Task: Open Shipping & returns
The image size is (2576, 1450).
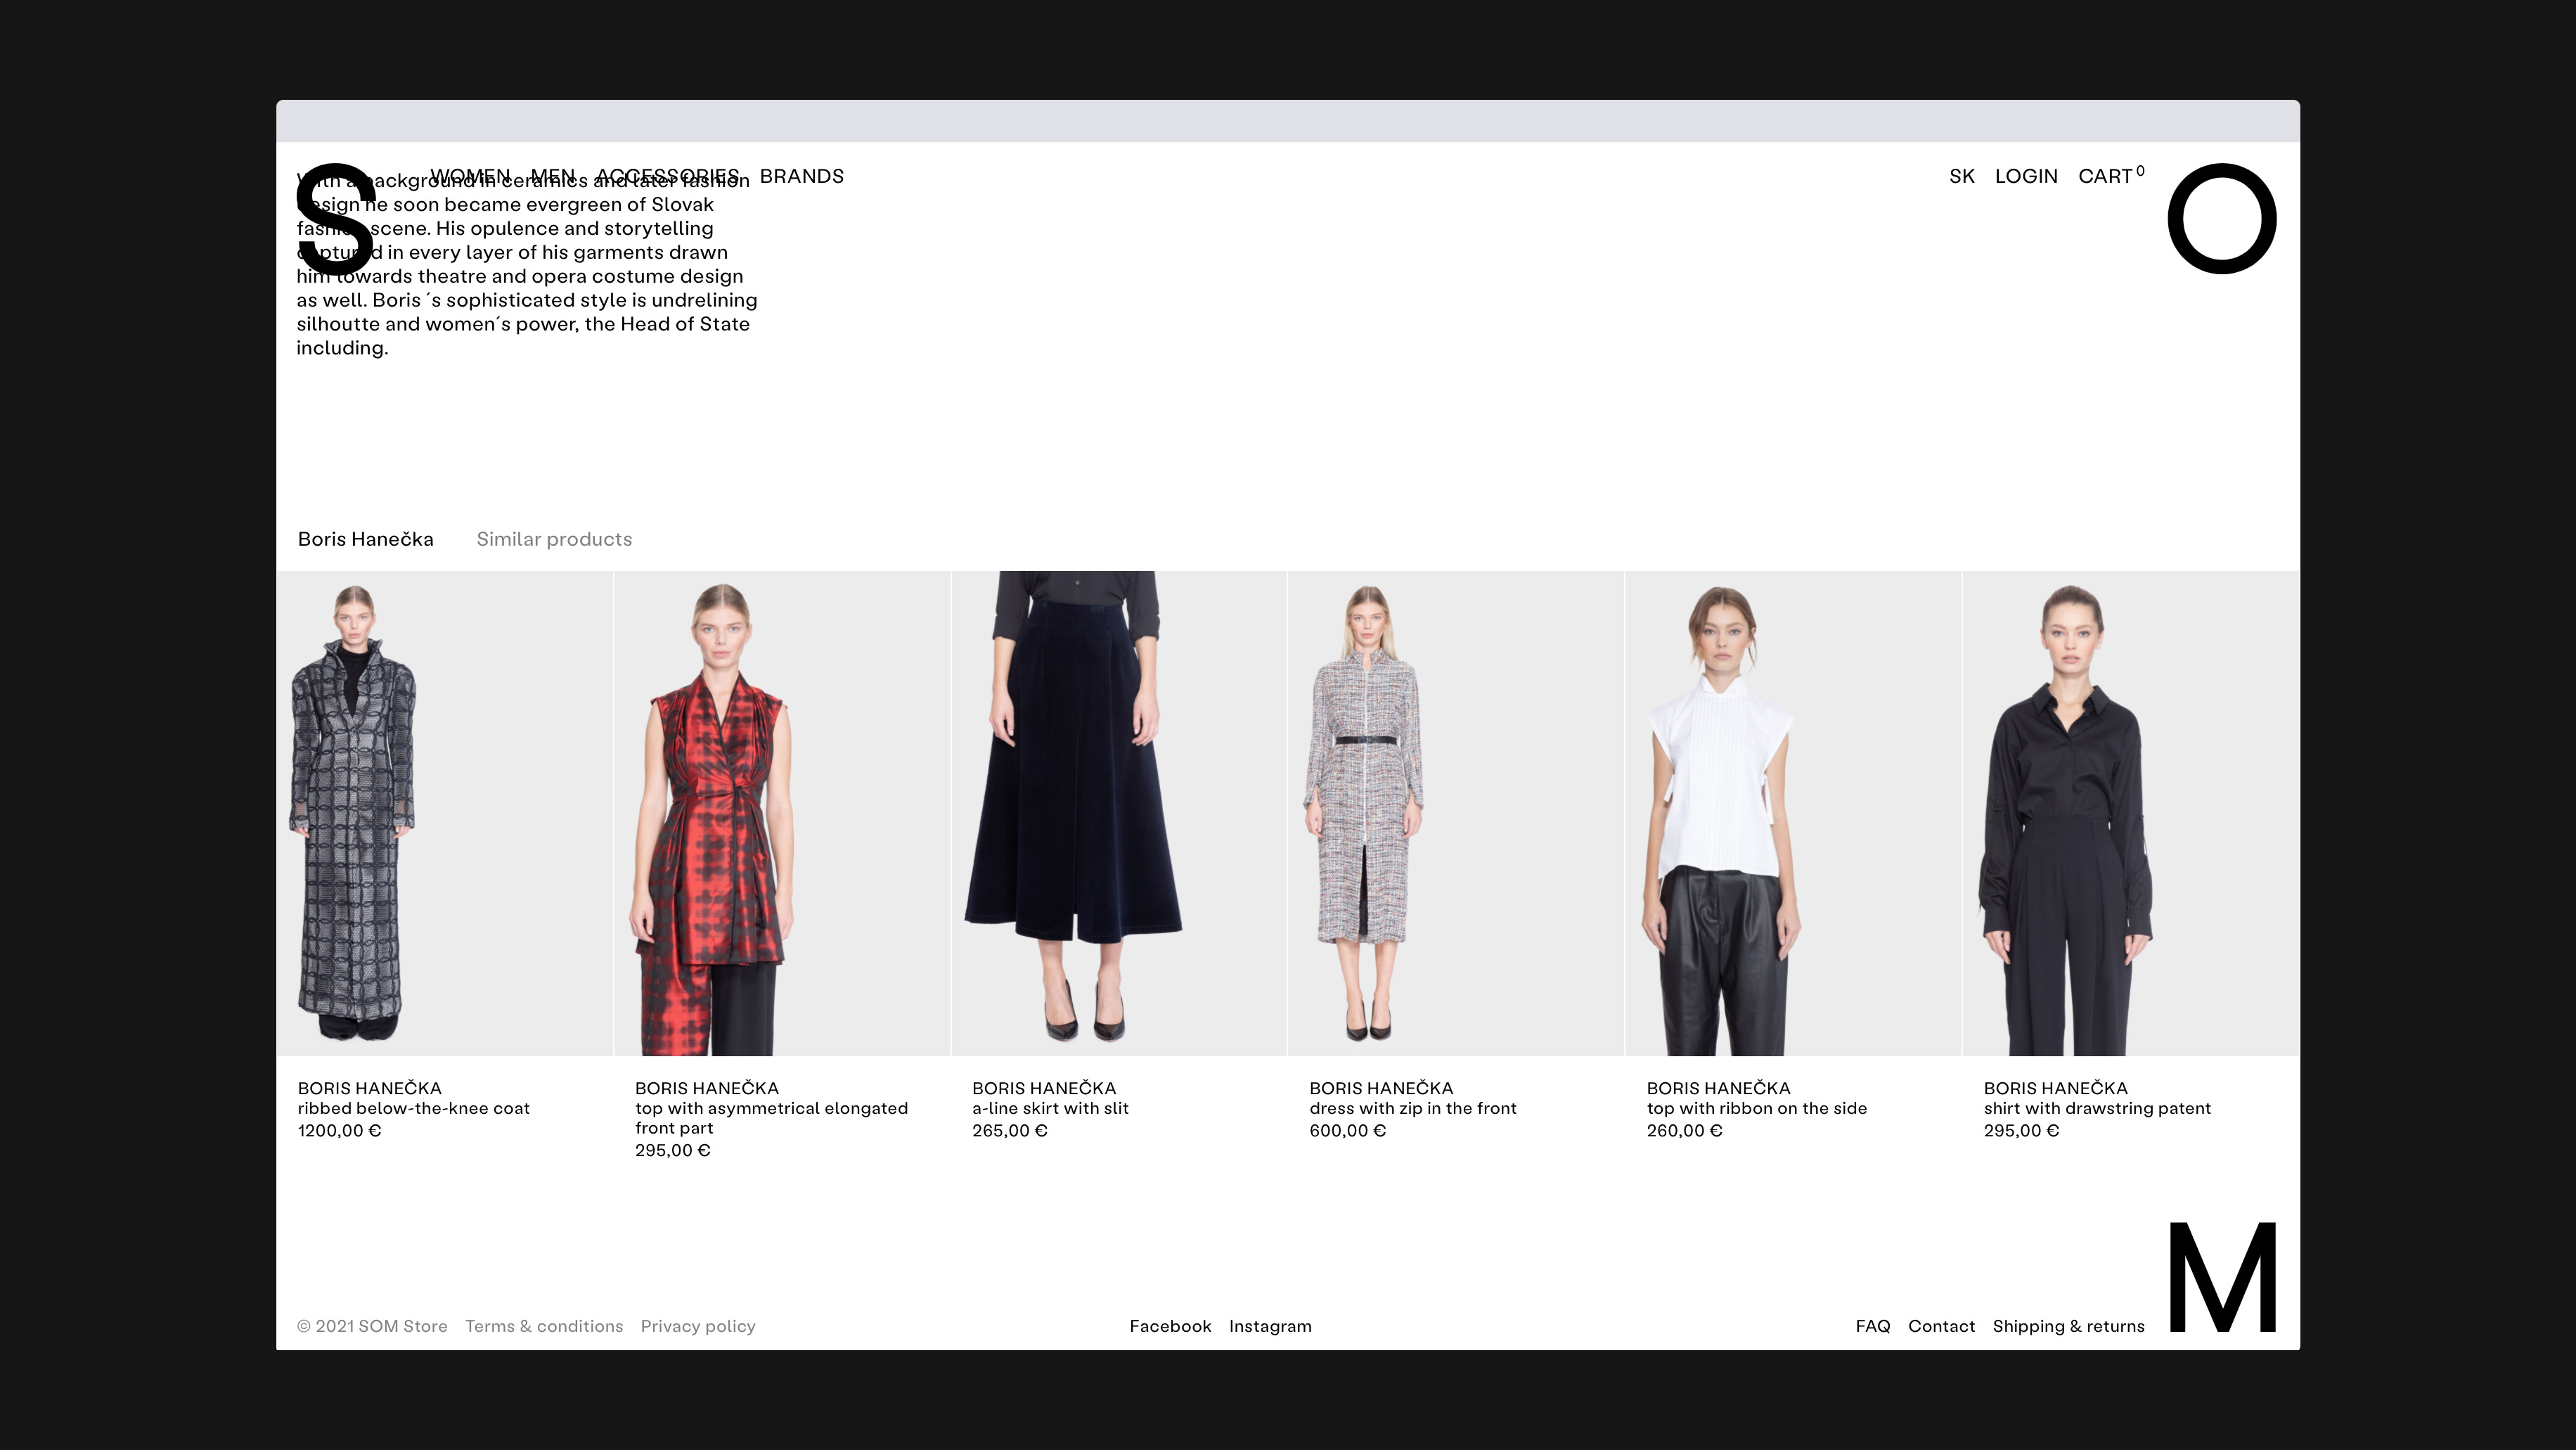Action: click(2069, 1326)
